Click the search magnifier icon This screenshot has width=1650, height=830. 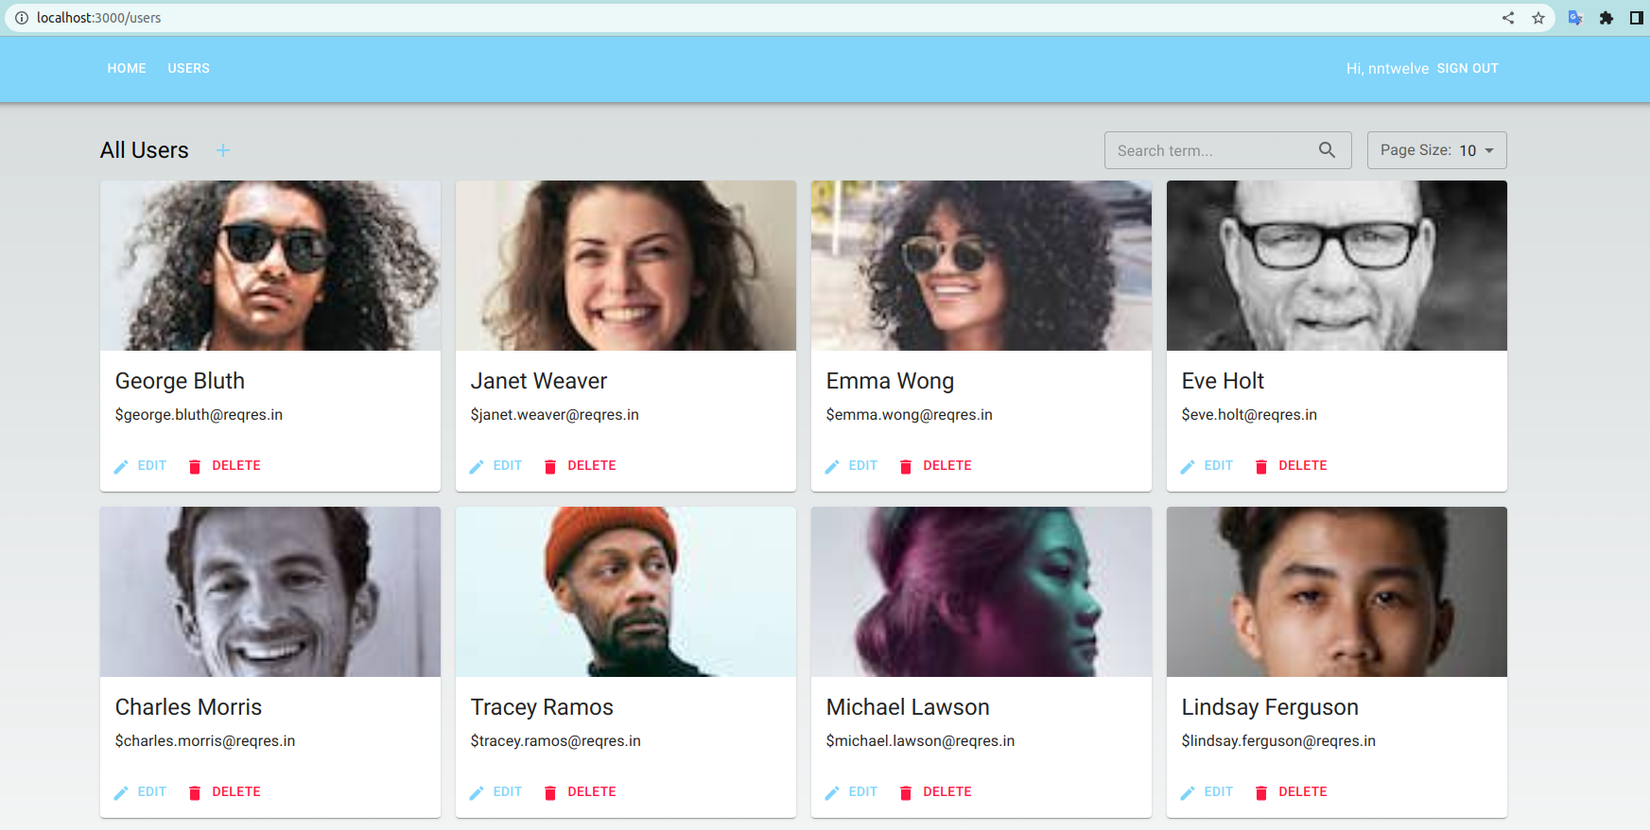1327,150
